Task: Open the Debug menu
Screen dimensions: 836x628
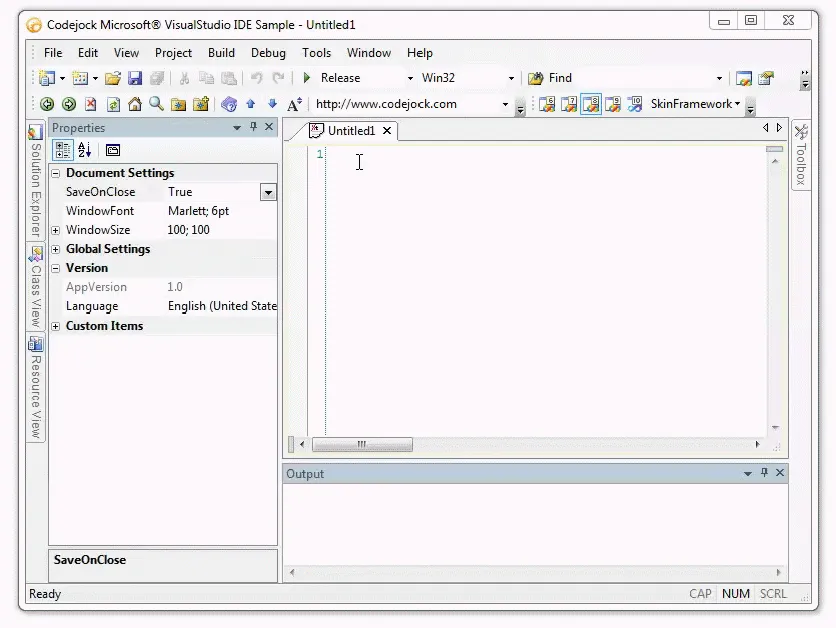Action: tap(268, 53)
